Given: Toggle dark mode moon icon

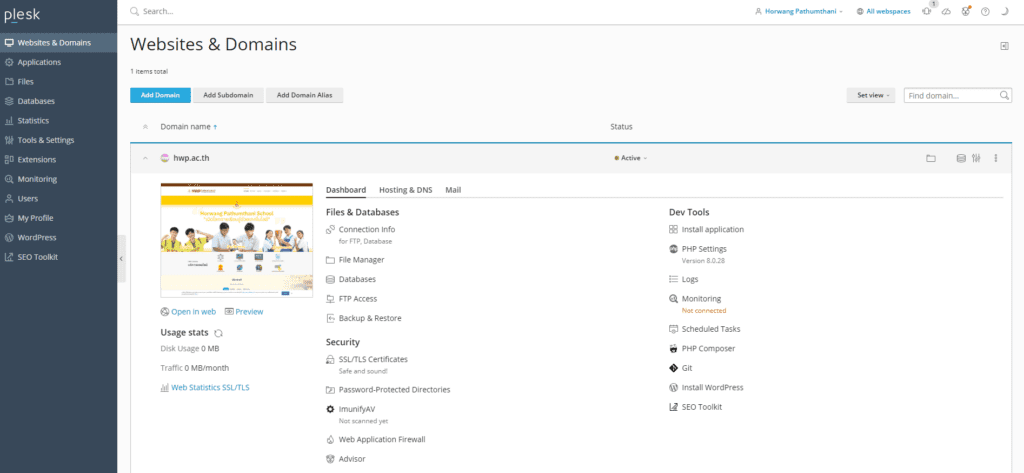Looking at the screenshot, I should click(1004, 11).
